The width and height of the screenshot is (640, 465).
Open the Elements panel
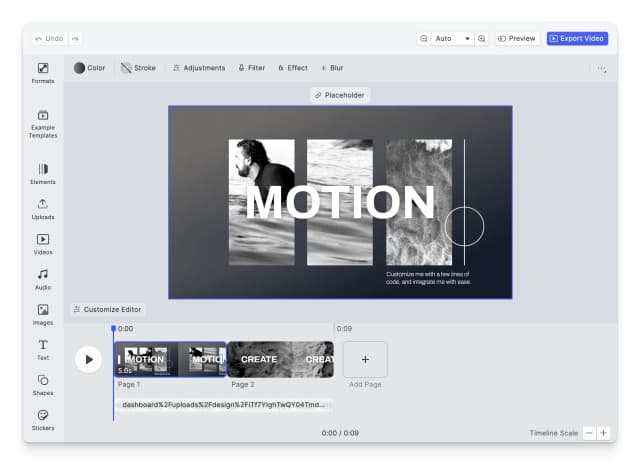coord(43,174)
